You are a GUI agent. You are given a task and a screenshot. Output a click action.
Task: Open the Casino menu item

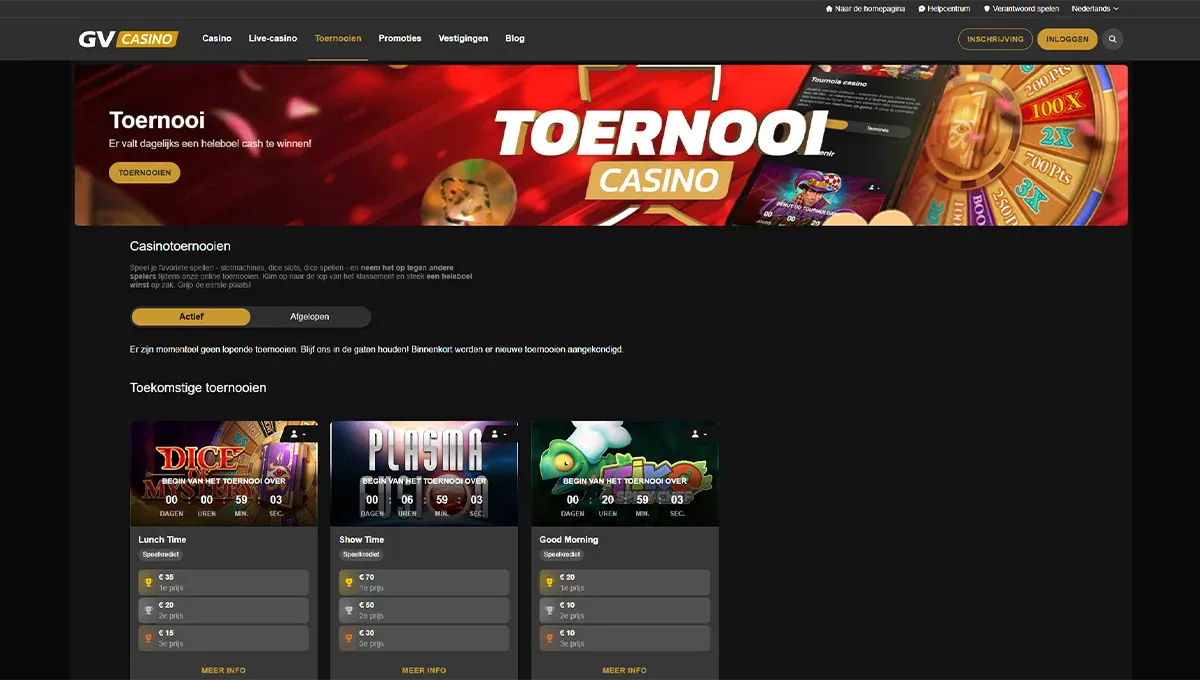coord(217,39)
